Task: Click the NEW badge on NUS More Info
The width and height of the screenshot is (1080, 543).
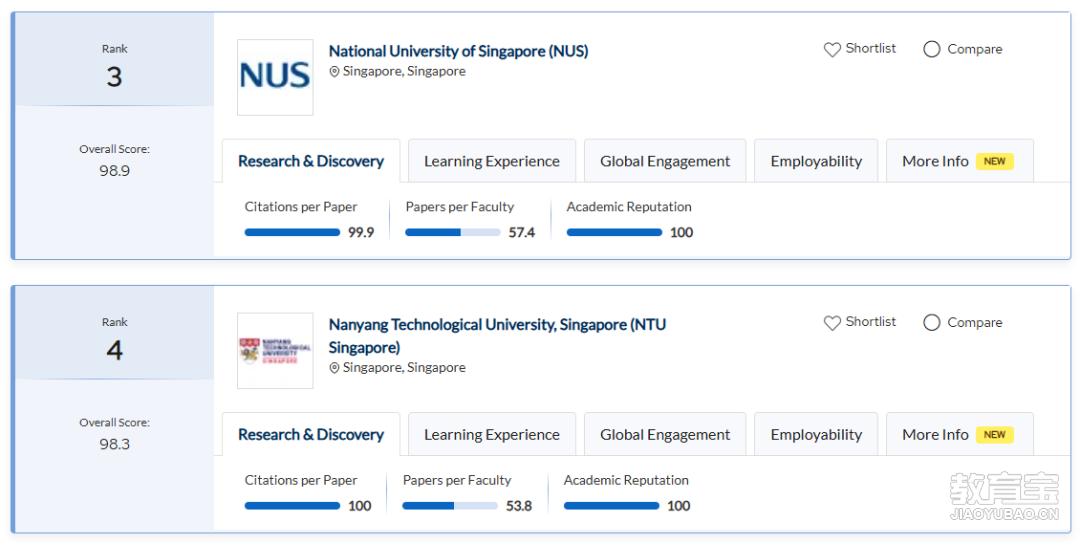Action: [x=995, y=161]
